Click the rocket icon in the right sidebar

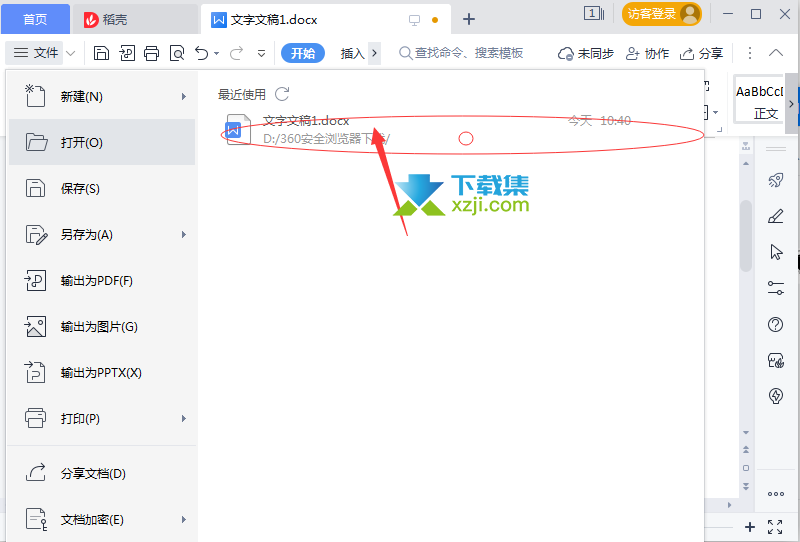click(776, 180)
